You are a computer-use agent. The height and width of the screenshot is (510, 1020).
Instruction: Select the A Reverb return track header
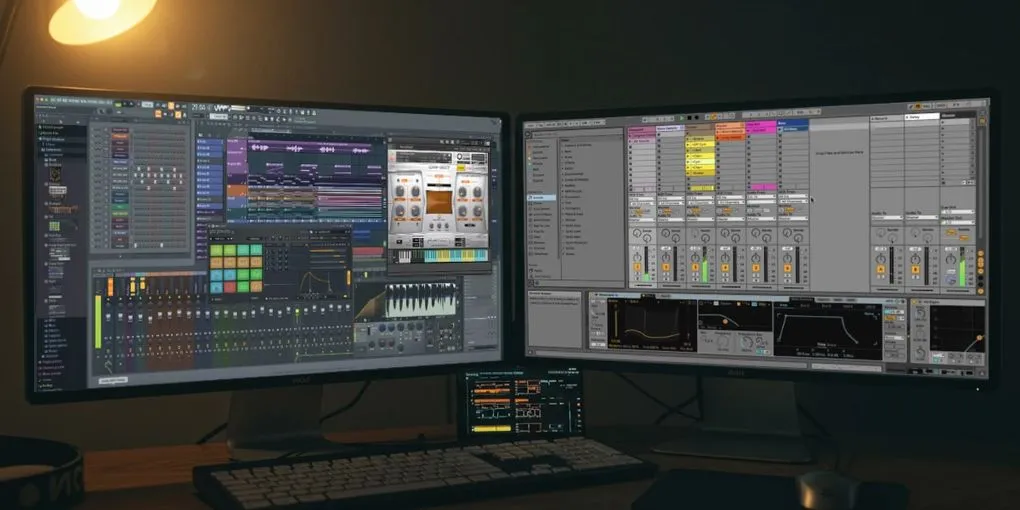click(887, 119)
